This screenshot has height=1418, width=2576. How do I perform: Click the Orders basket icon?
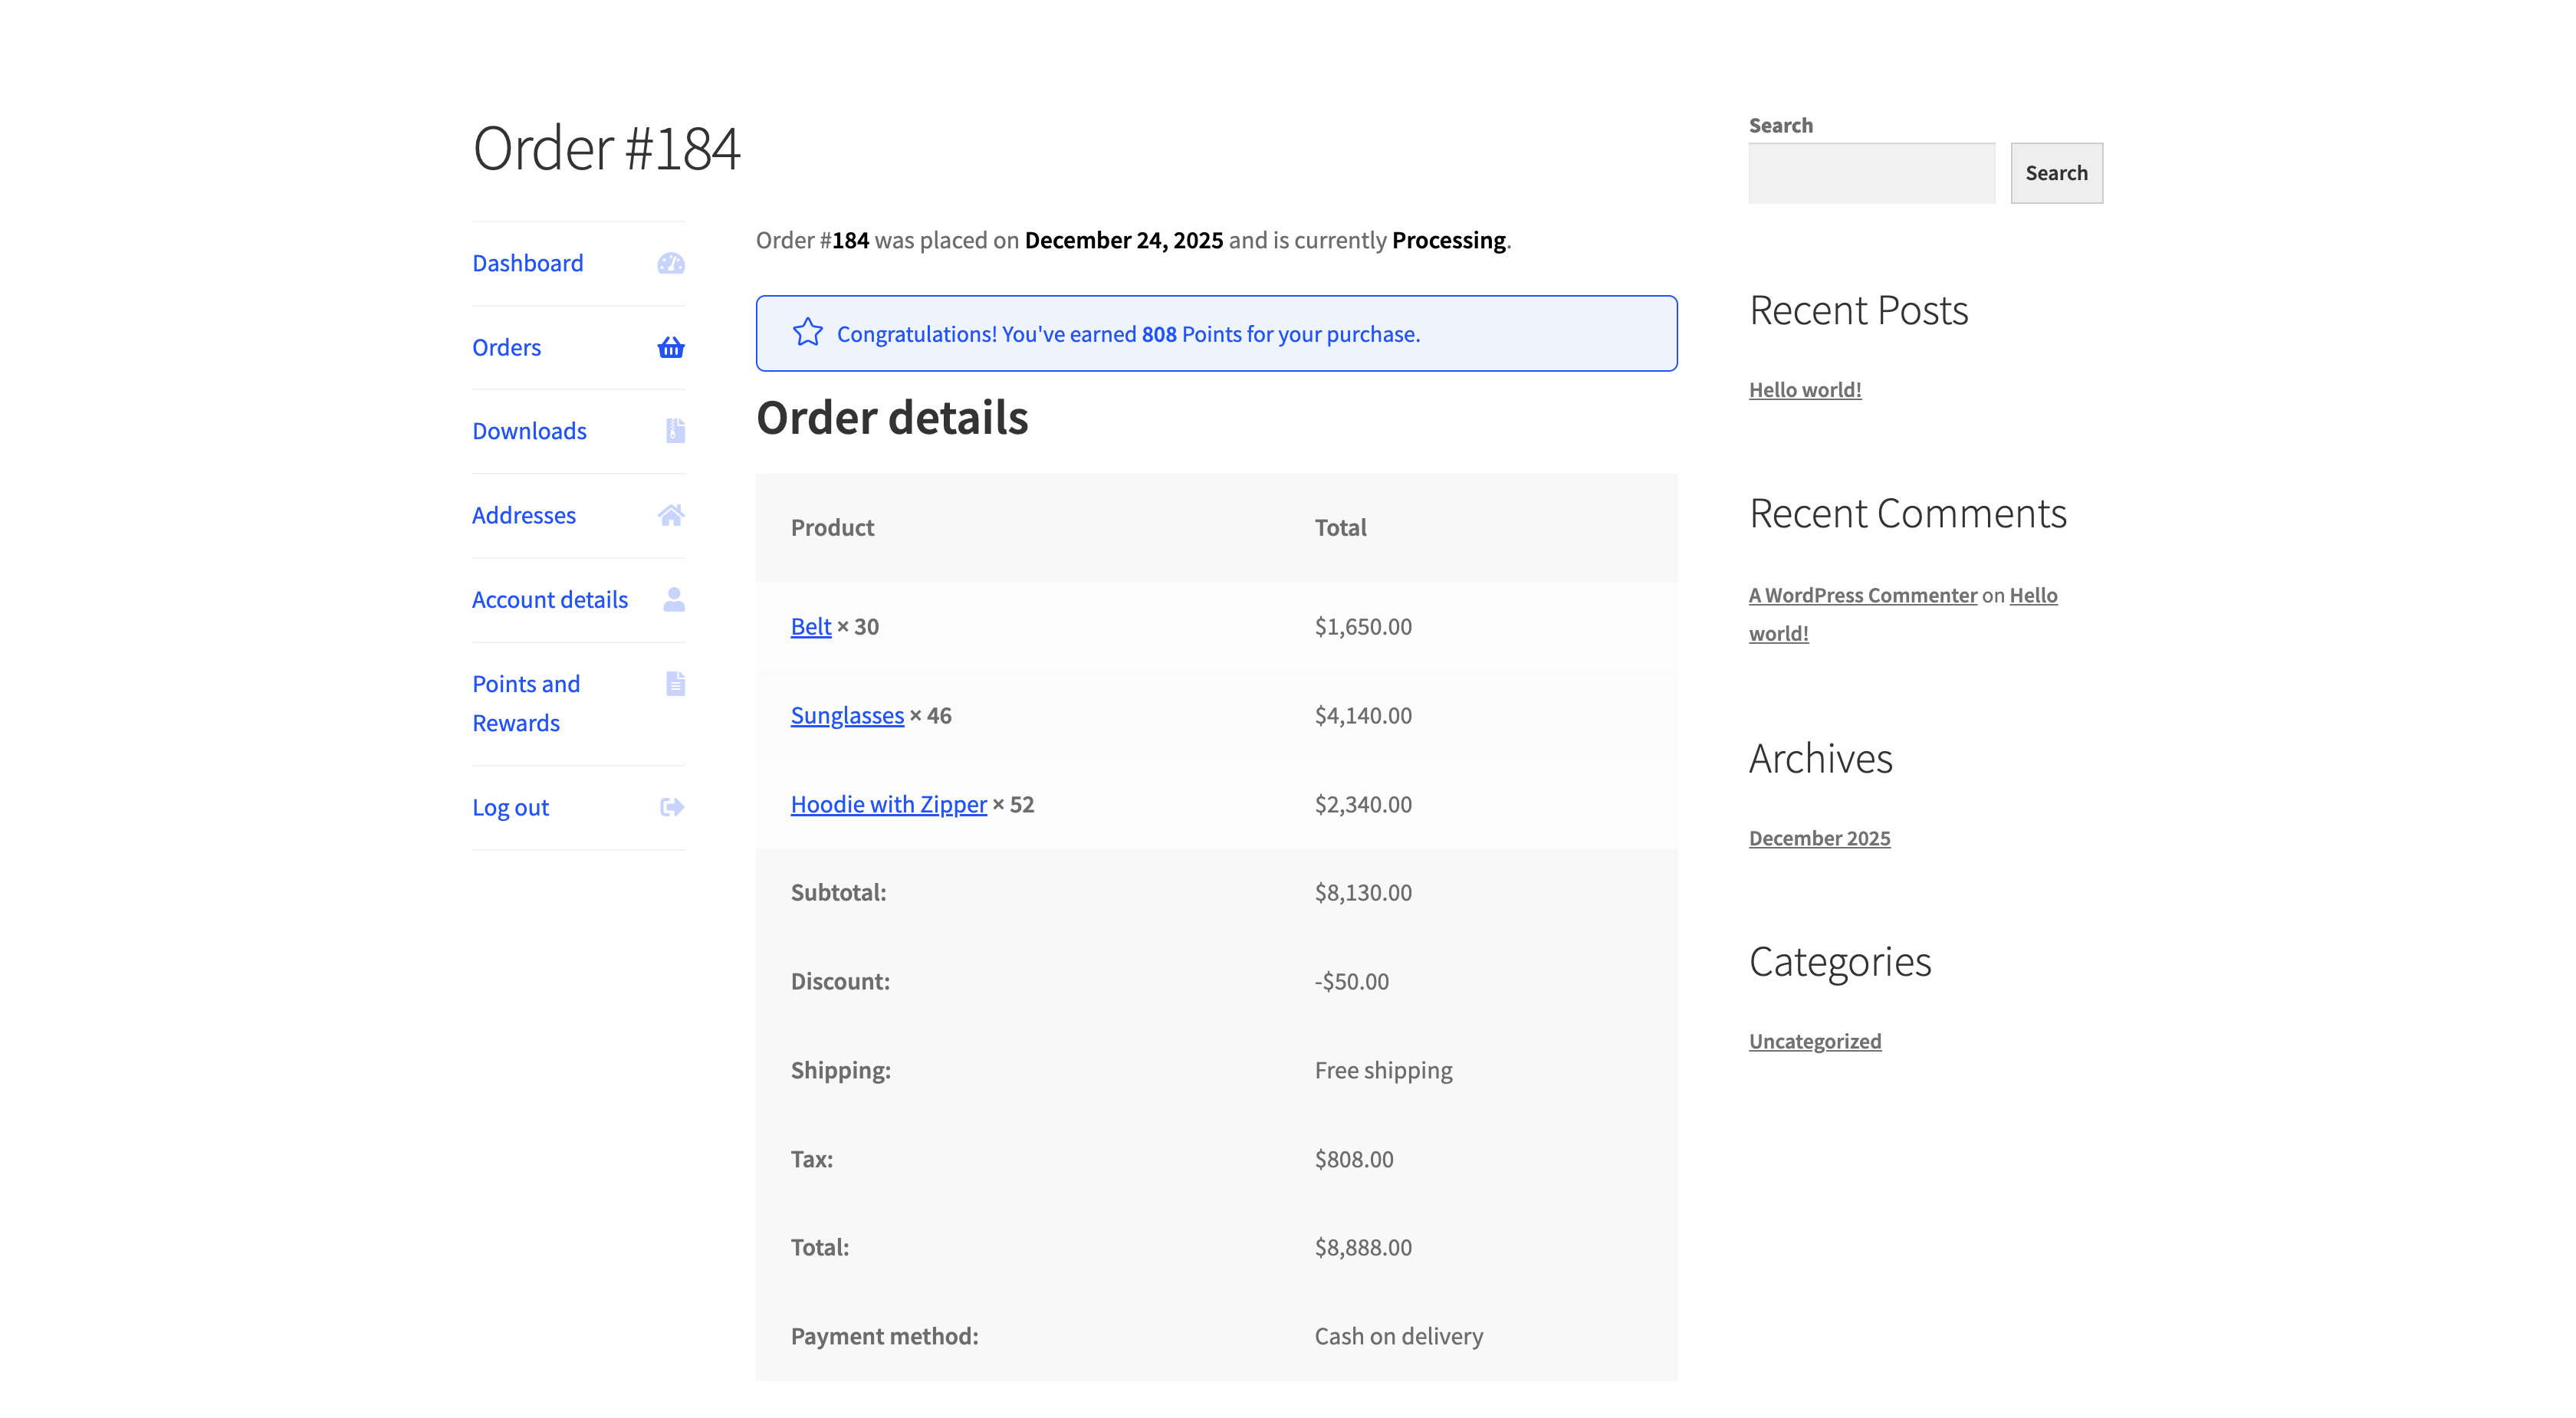point(671,347)
